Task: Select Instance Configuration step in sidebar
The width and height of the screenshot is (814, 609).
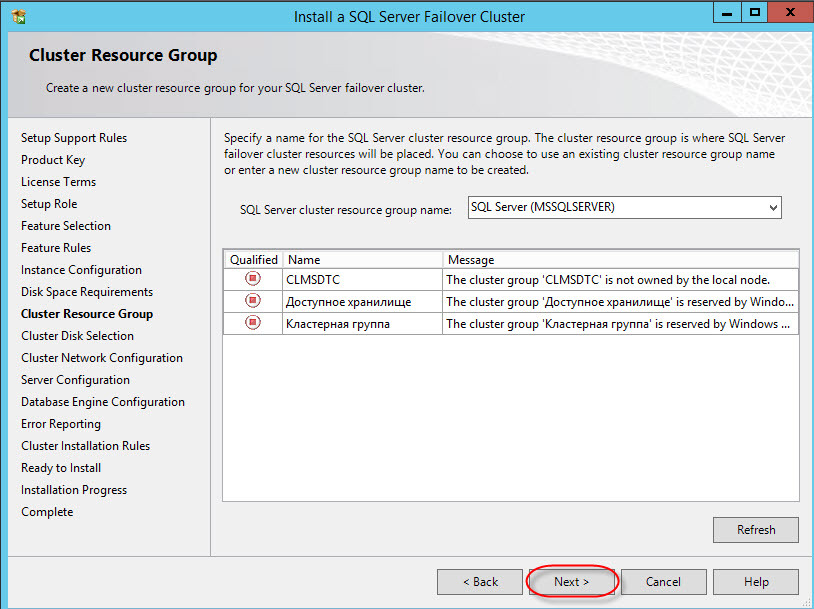Action: coord(81,270)
